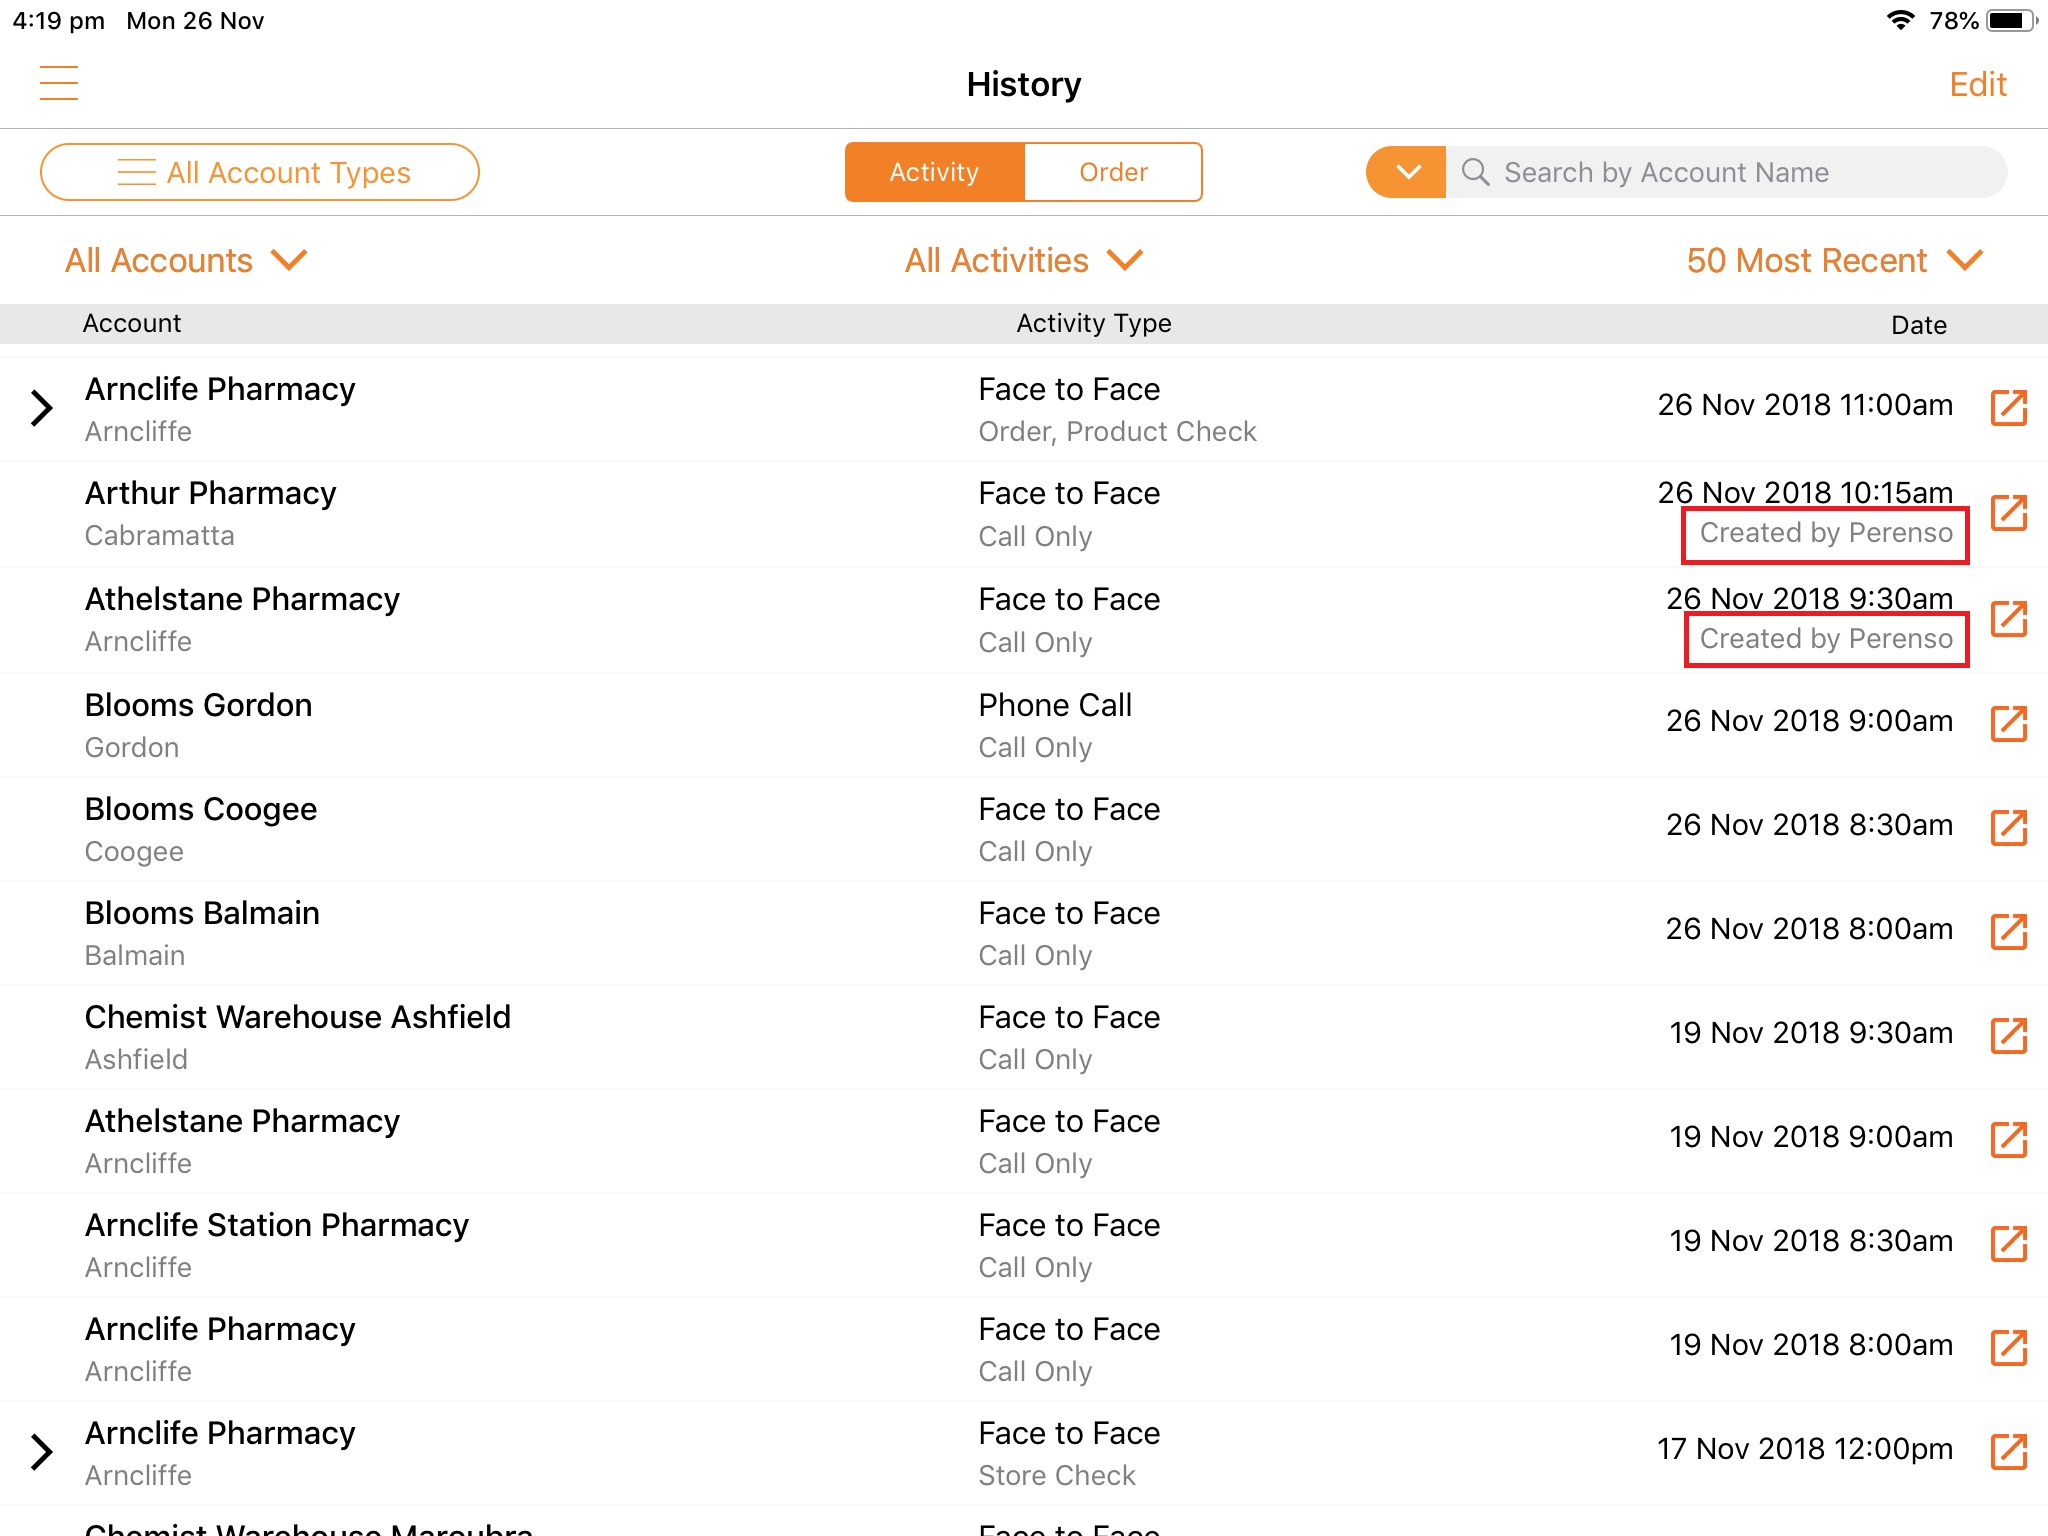Tap edit icon on Arncliffe Station Pharmacy row
The image size is (2048, 1536).
pyautogui.click(x=2008, y=1243)
